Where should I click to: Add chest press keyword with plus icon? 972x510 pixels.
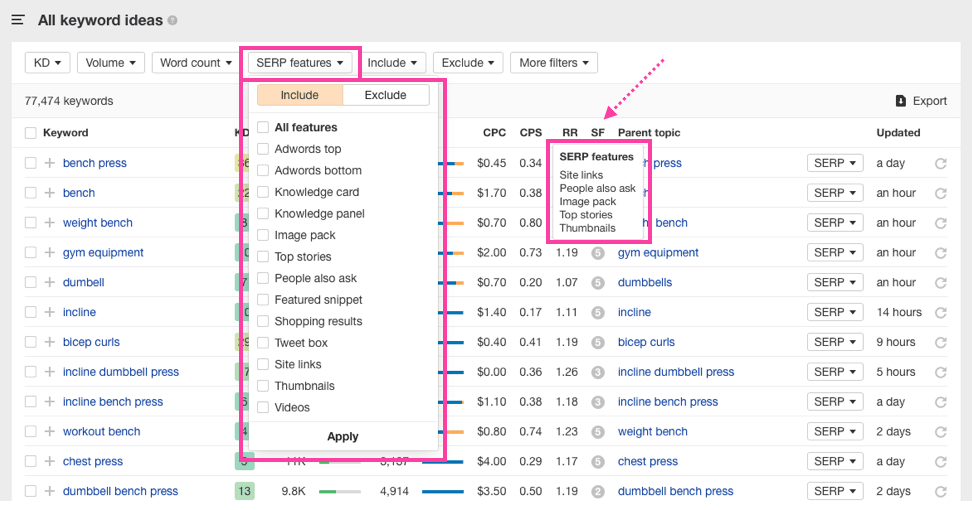click(50, 461)
